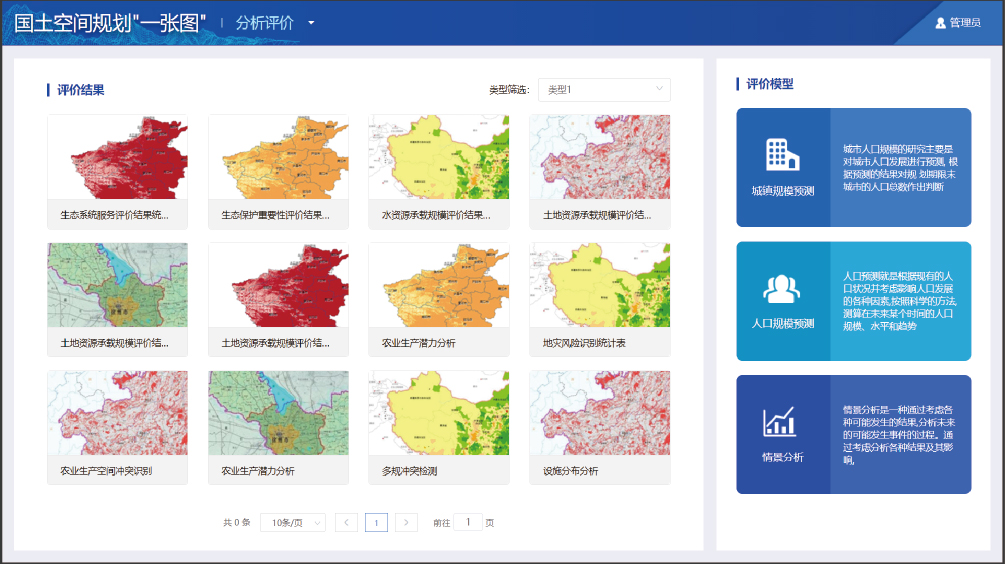1005x564 pixels.
Task: Click the 人口规模预测 label
Action: click(x=783, y=324)
